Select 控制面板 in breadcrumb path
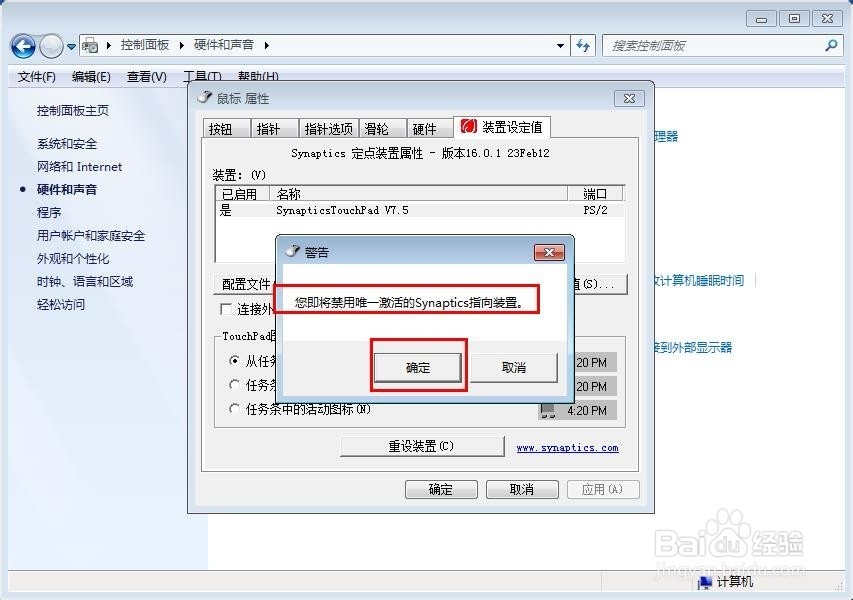853x600 pixels. 145,45
